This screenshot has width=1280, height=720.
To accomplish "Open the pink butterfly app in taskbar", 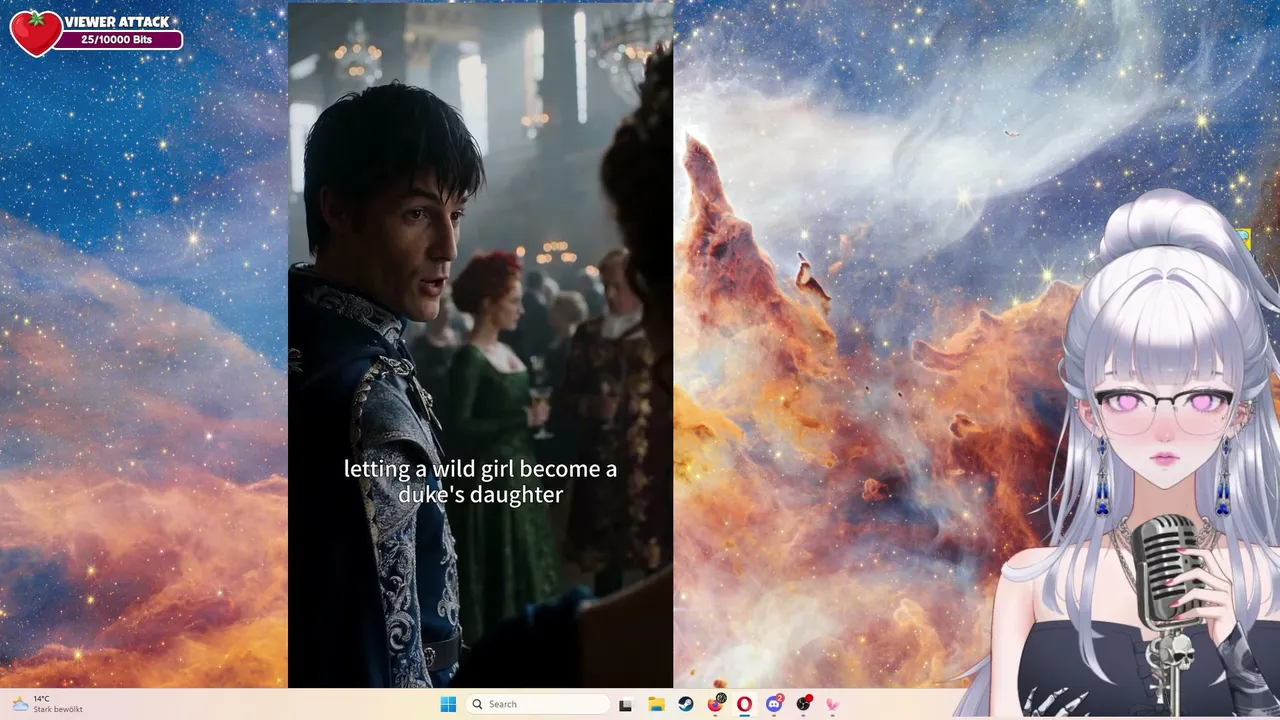I will pyautogui.click(x=832, y=704).
